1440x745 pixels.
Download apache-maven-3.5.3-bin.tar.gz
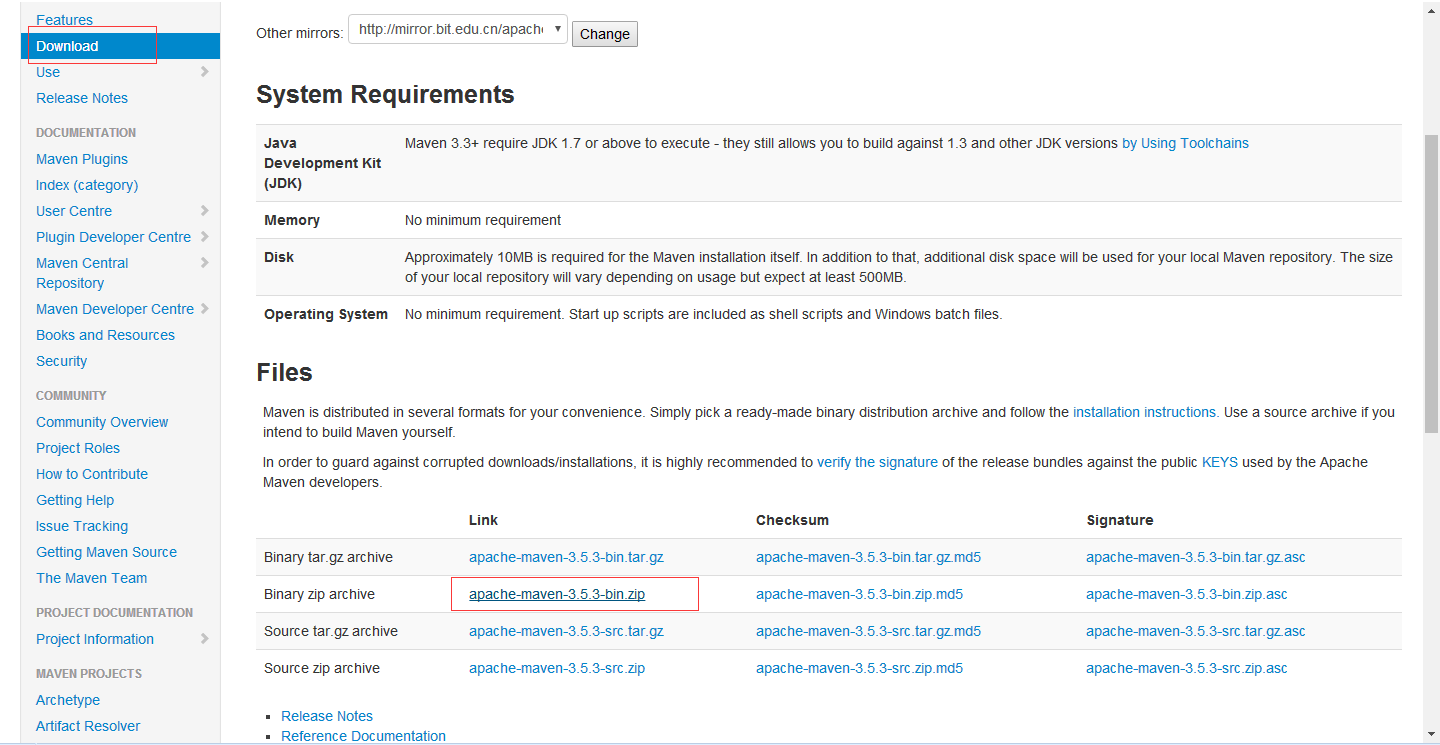pyautogui.click(x=566, y=557)
